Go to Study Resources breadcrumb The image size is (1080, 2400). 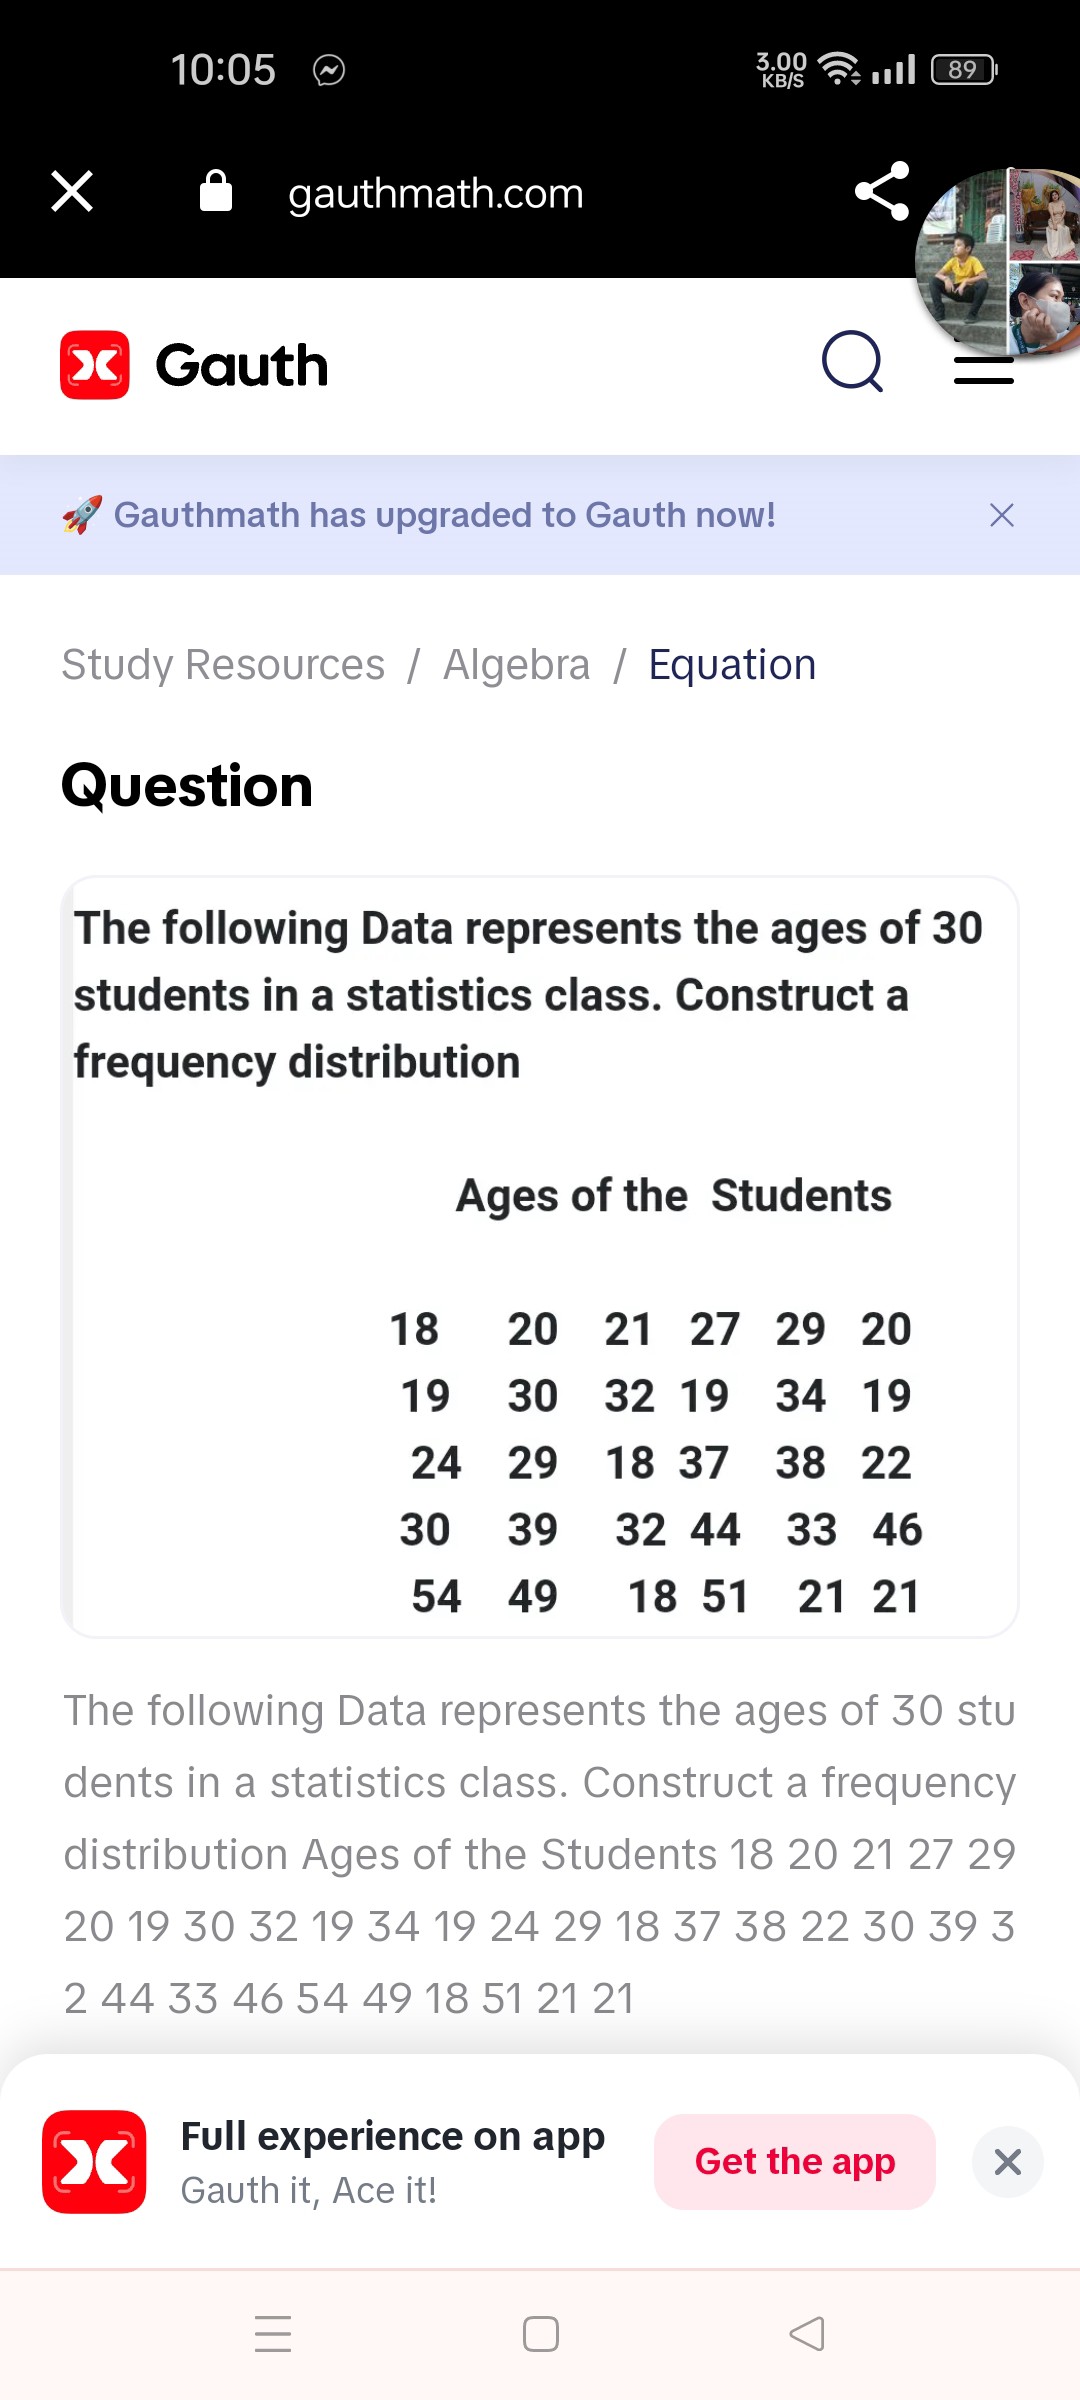(223, 665)
